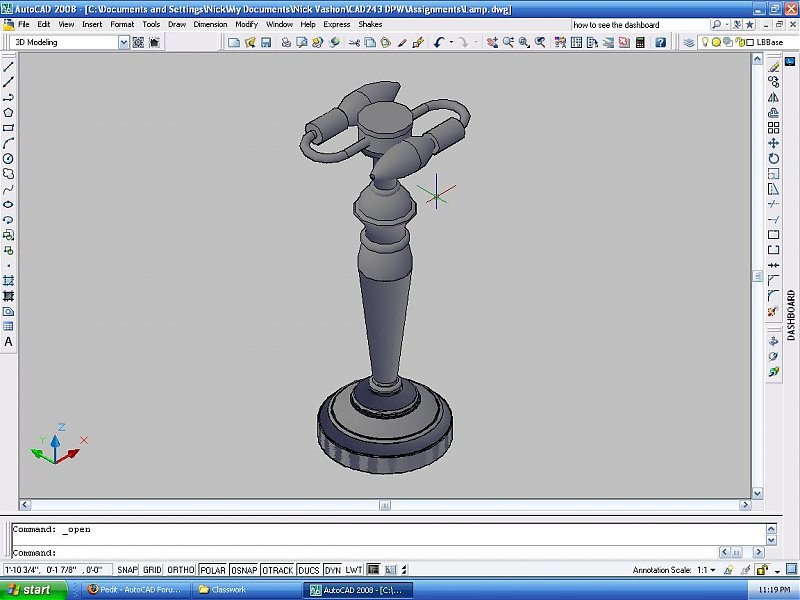Viewport: 800px width, 600px height.
Task: Open the File menu
Action: click(23, 24)
